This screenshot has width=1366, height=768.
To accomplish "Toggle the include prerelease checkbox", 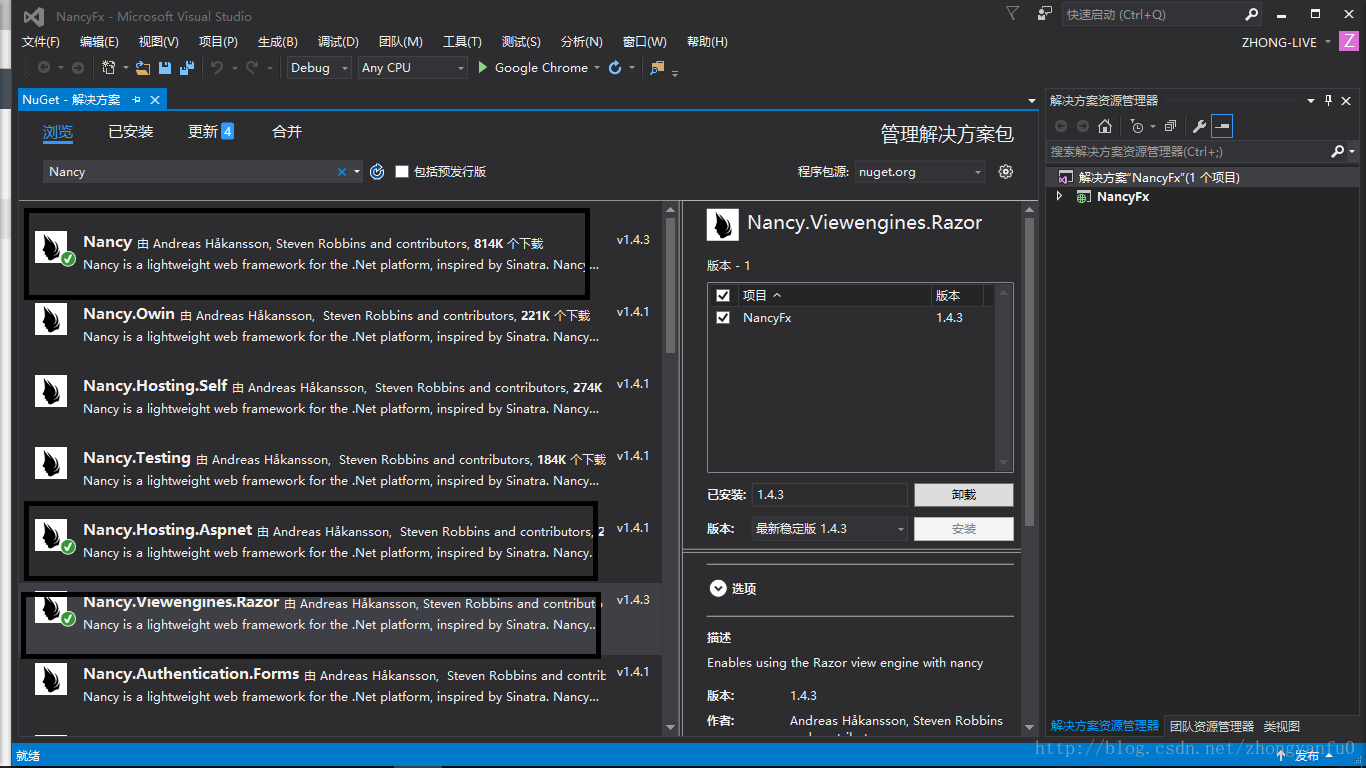I will point(402,172).
